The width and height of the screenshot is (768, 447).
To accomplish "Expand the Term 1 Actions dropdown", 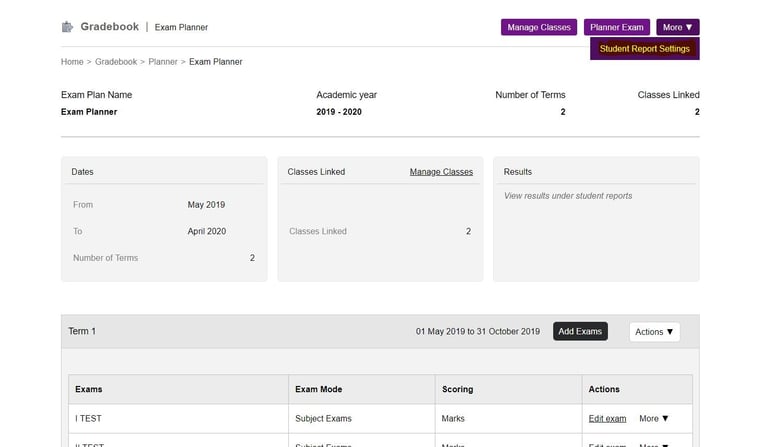I will tap(655, 332).
